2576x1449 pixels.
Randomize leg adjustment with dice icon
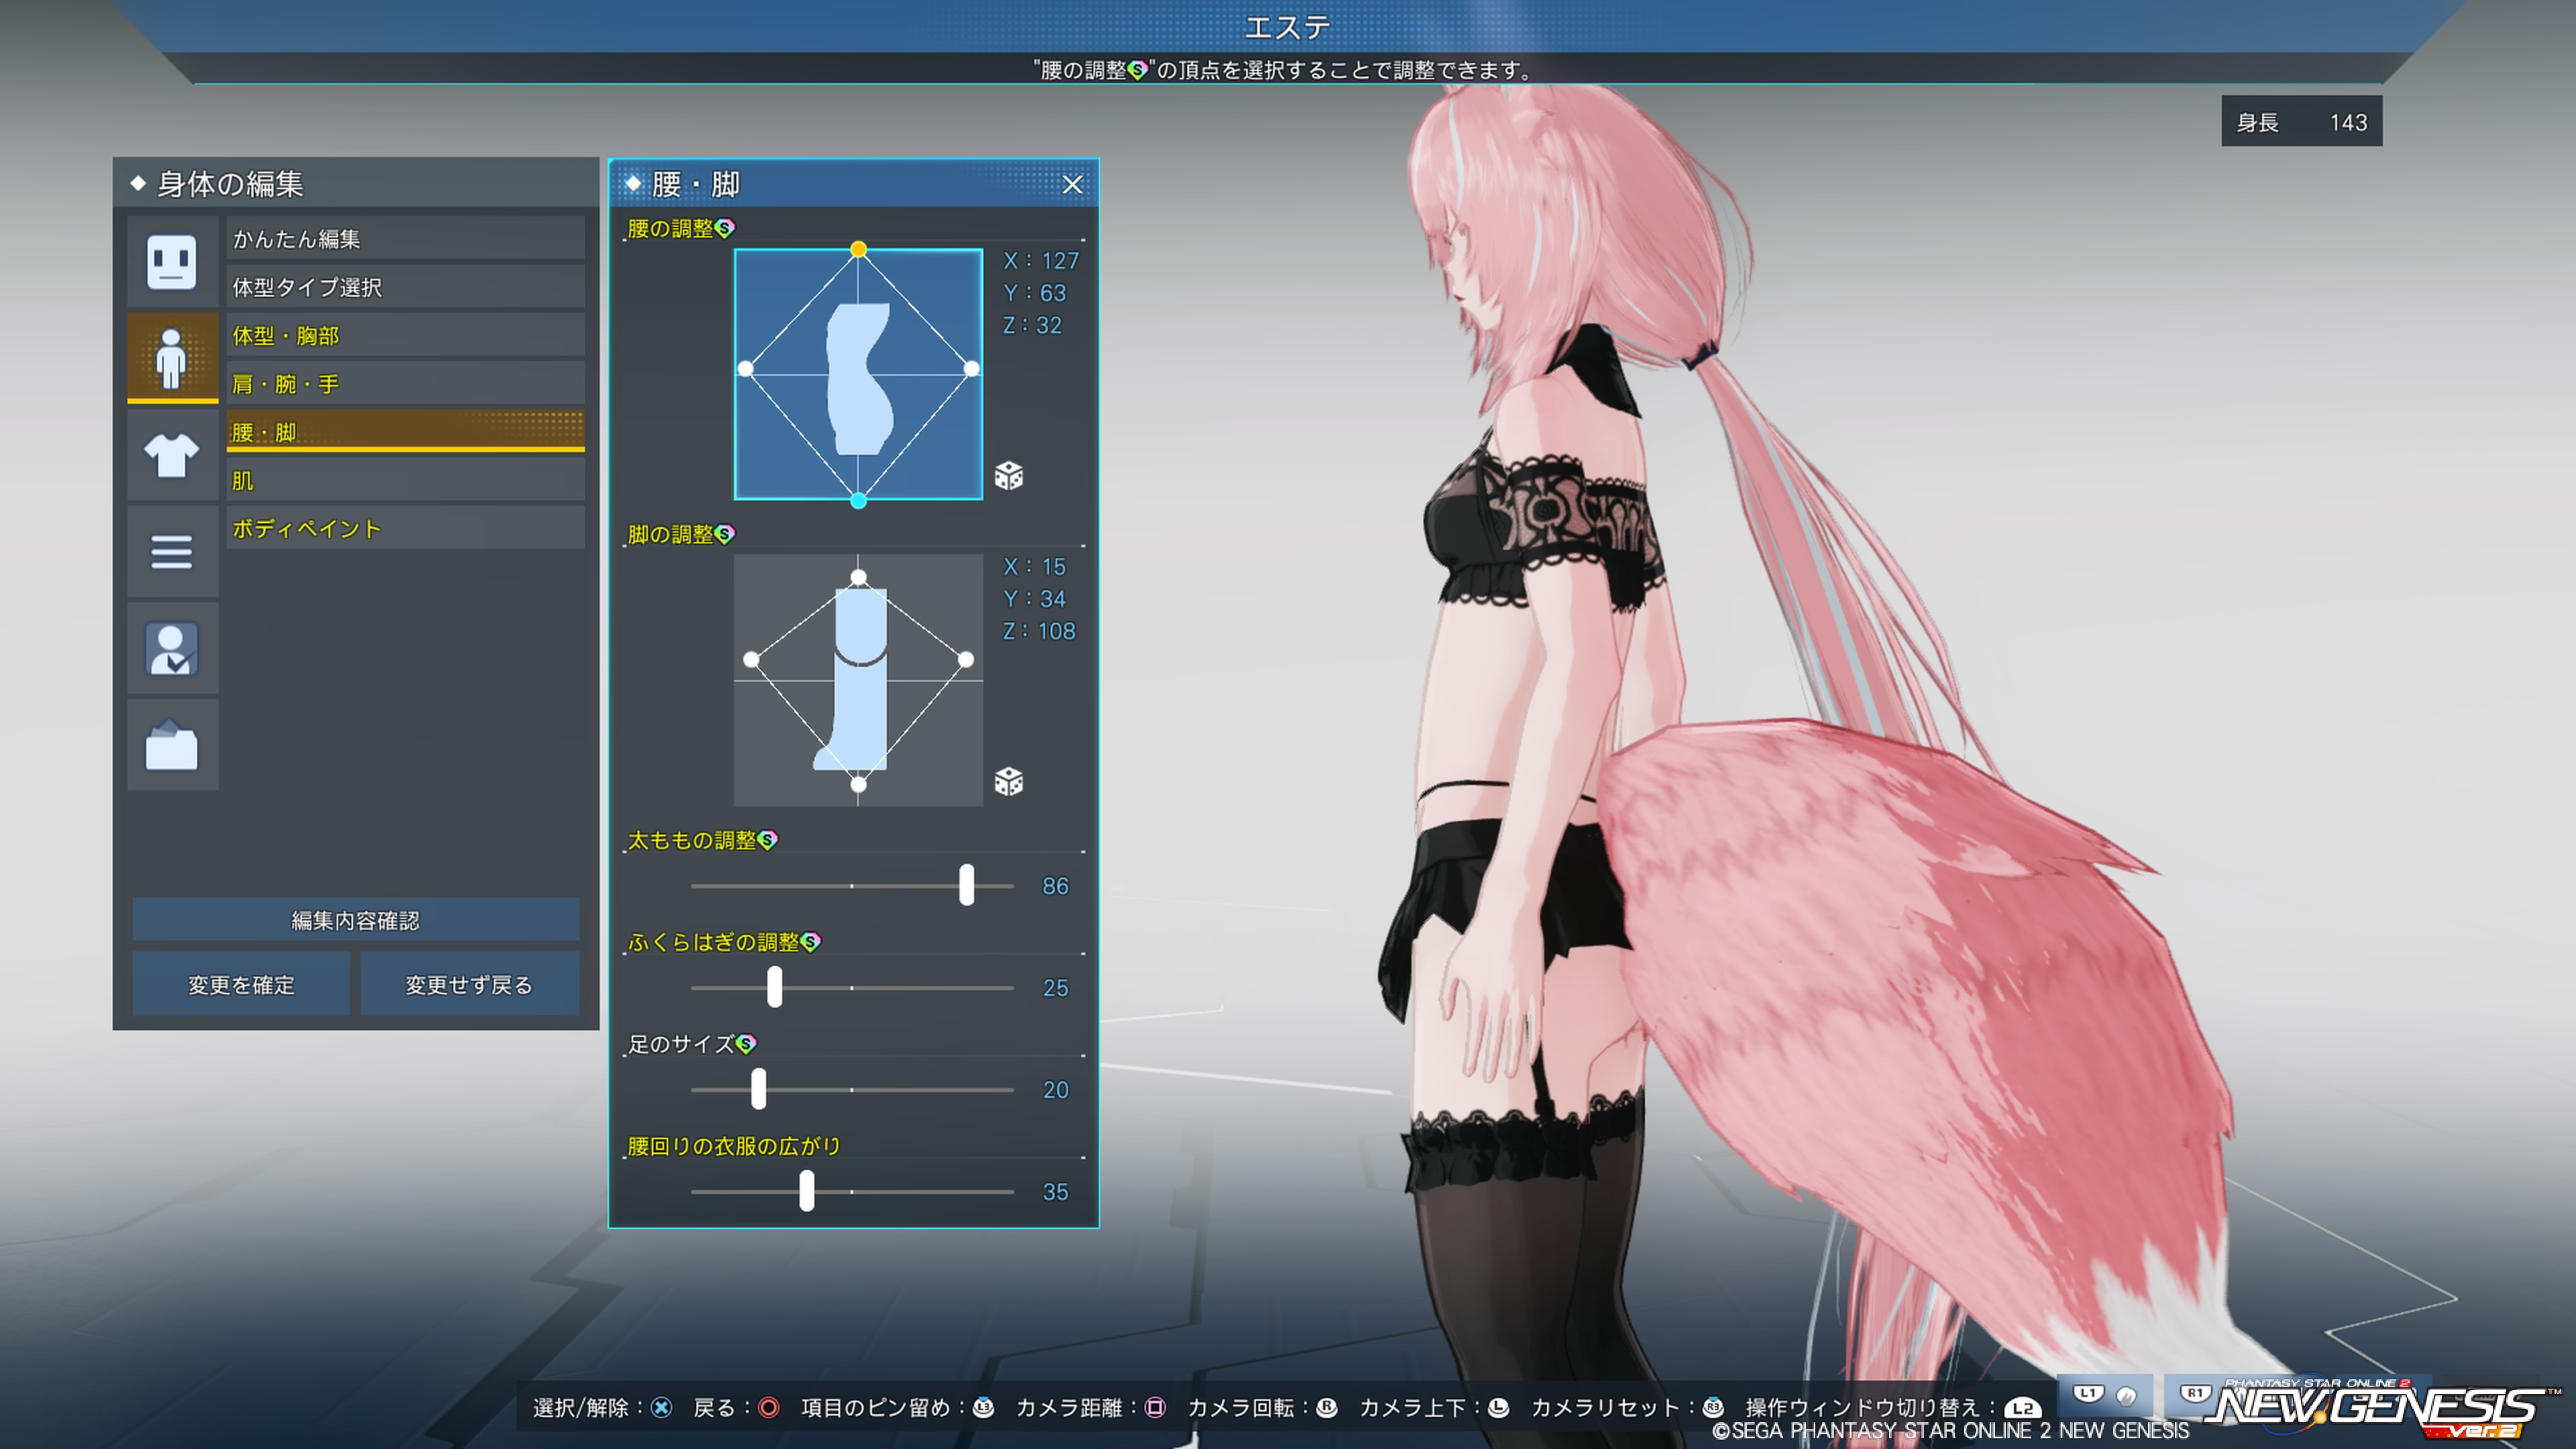pyautogui.click(x=1008, y=781)
